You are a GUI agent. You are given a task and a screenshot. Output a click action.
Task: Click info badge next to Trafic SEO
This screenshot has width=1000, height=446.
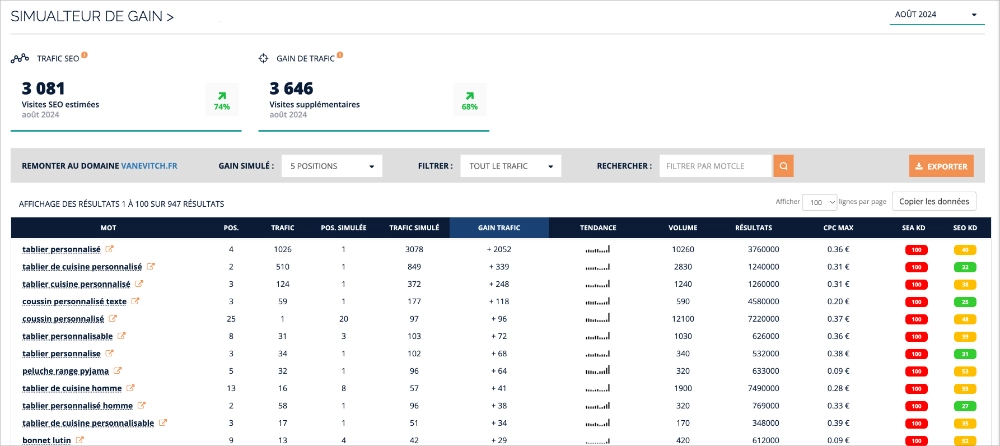pos(84,56)
